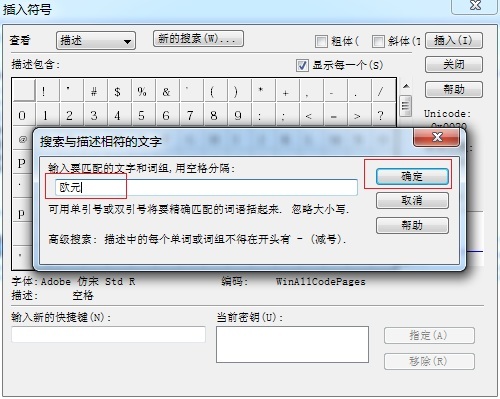Select the ) symbol cell
The height and width of the screenshot is (399, 500).
point(239,90)
